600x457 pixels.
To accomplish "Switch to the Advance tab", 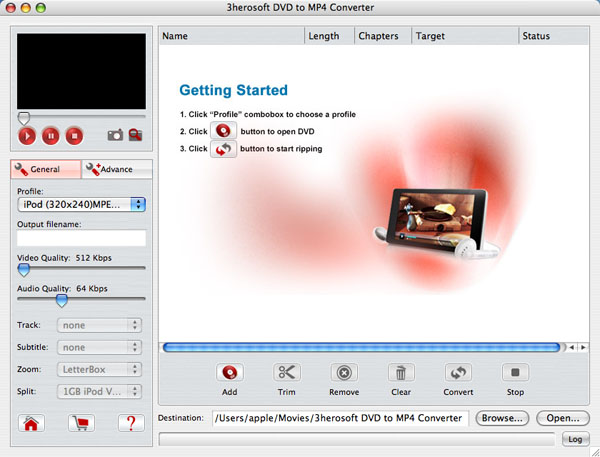I will [116, 170].
